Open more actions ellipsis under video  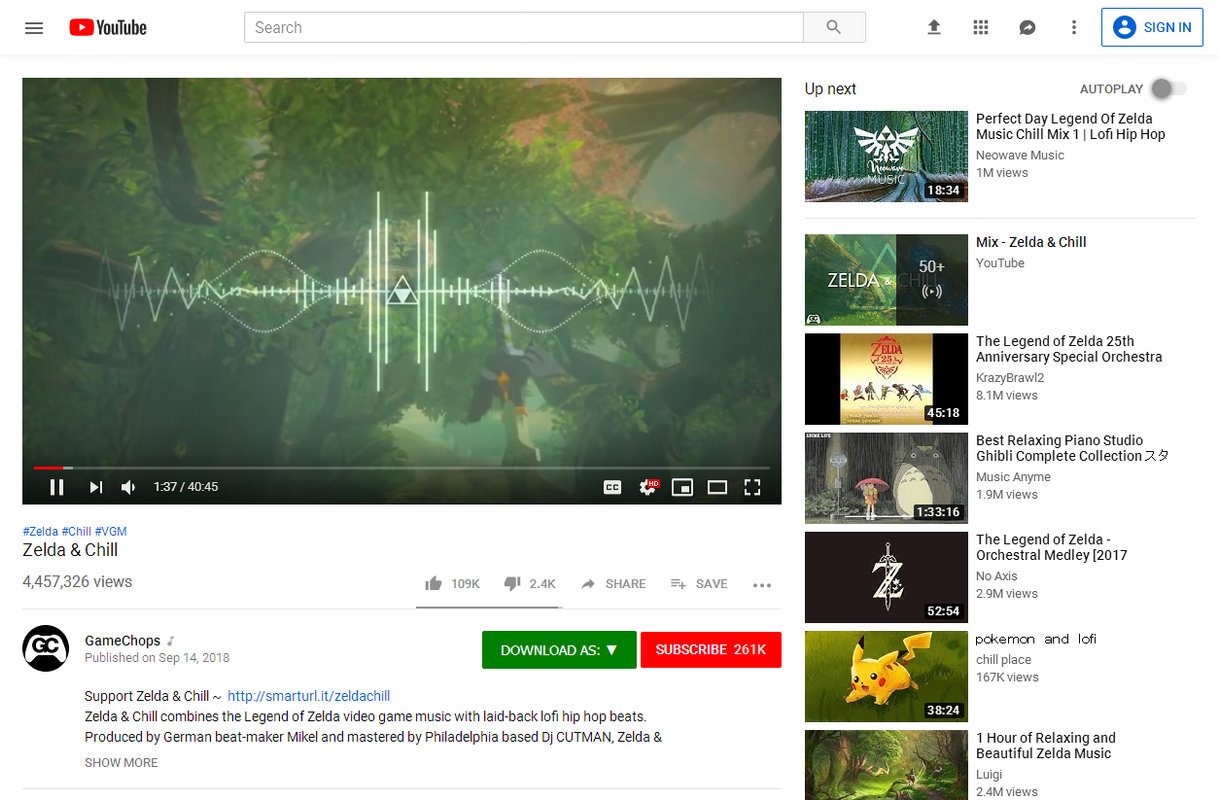click(762, 585)
